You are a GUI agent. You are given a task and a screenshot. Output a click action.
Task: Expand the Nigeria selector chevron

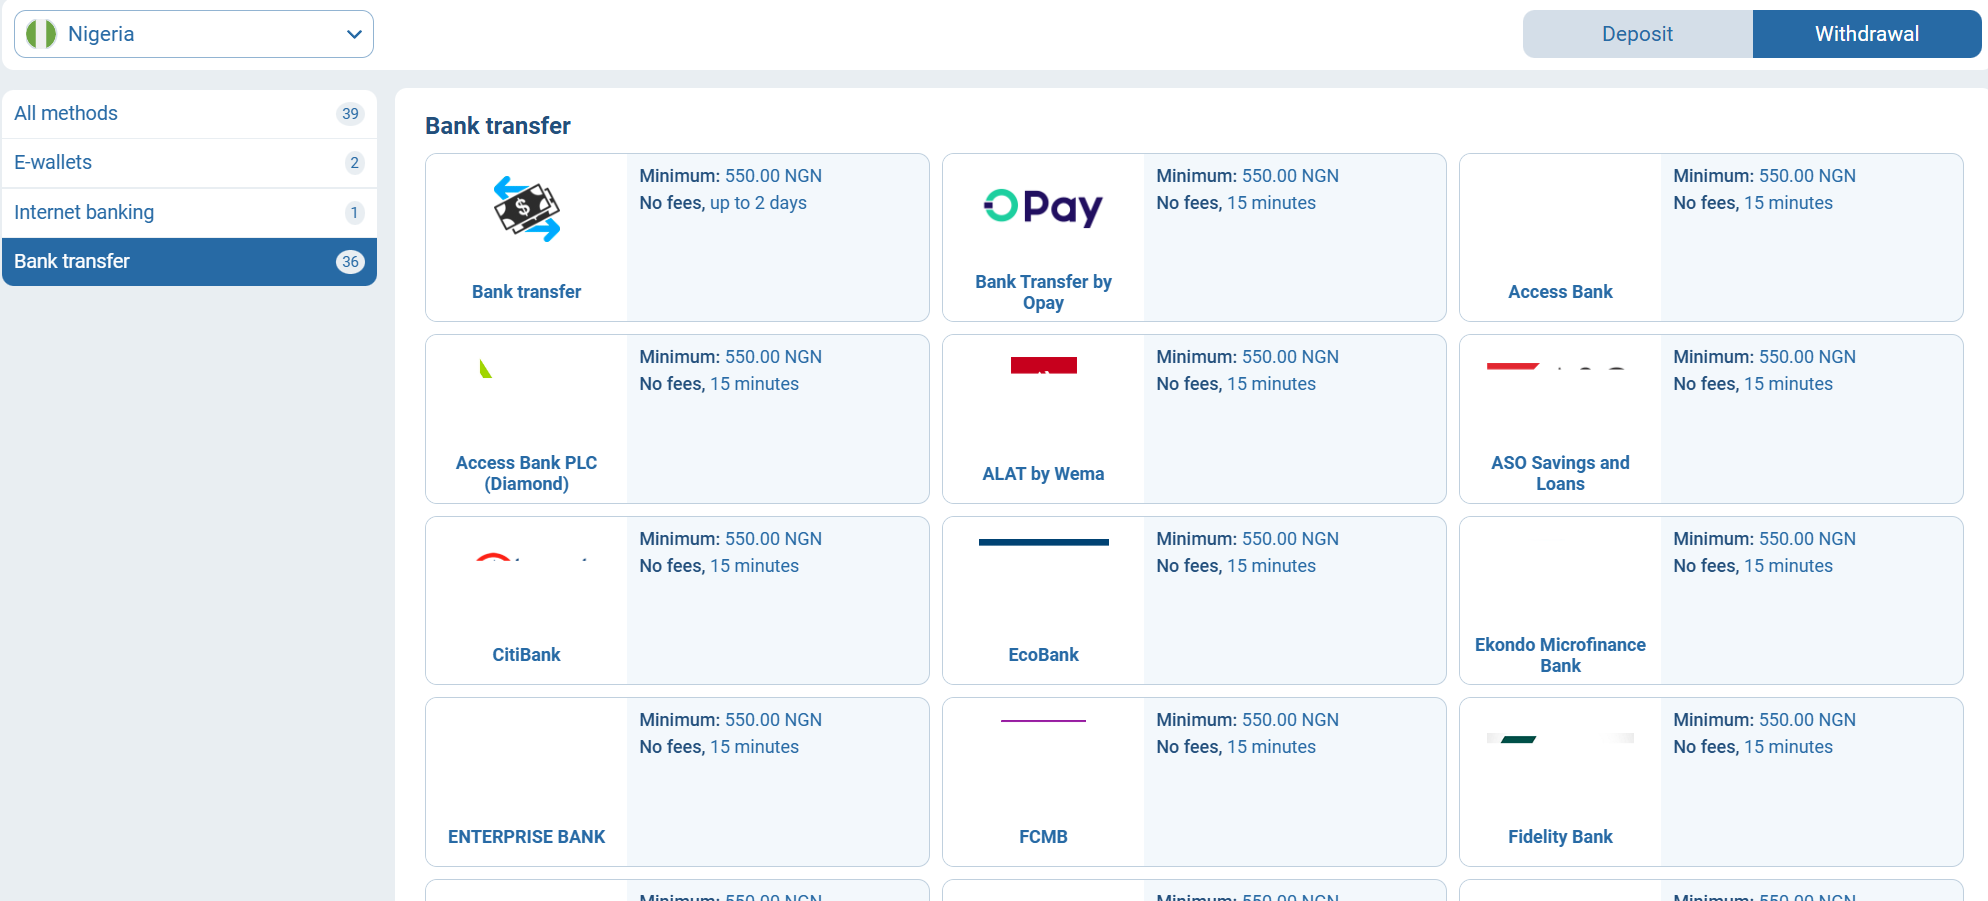(x=352, y=33)
